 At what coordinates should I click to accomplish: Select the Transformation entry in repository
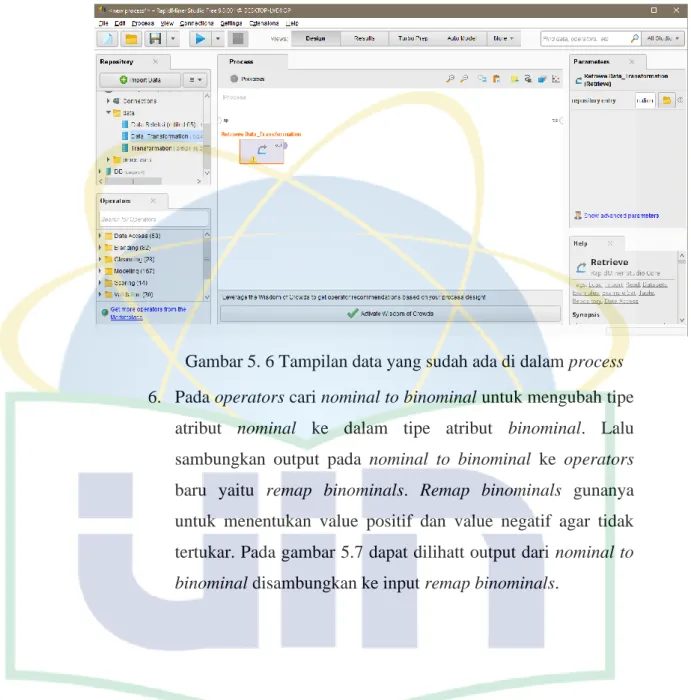162,148
